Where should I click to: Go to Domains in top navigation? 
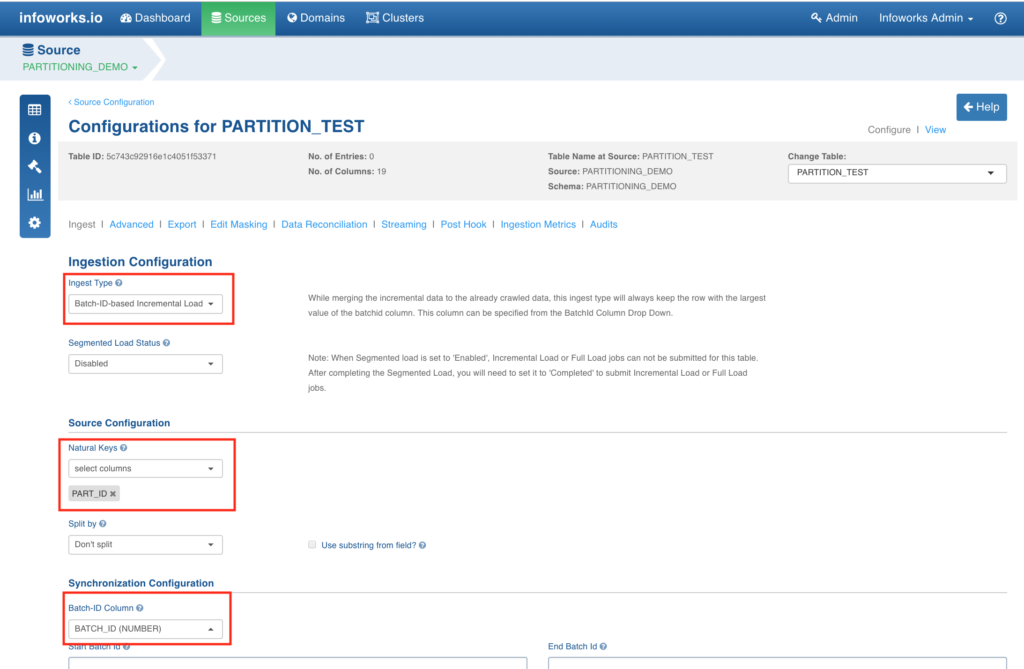point(316,18)
